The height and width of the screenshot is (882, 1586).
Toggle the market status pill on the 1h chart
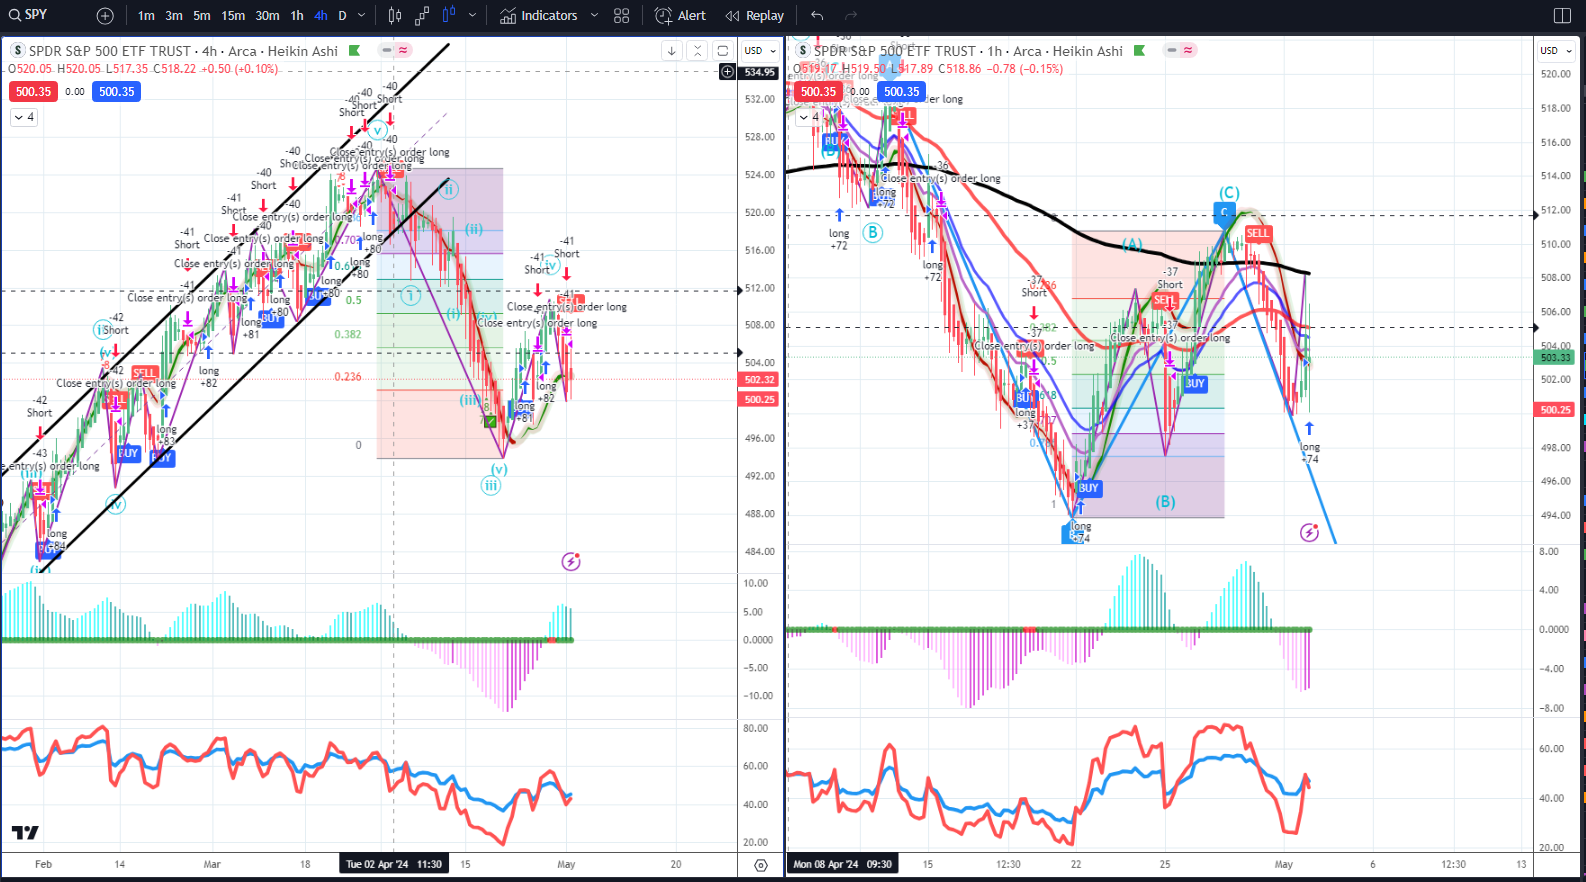point(1180,50)
